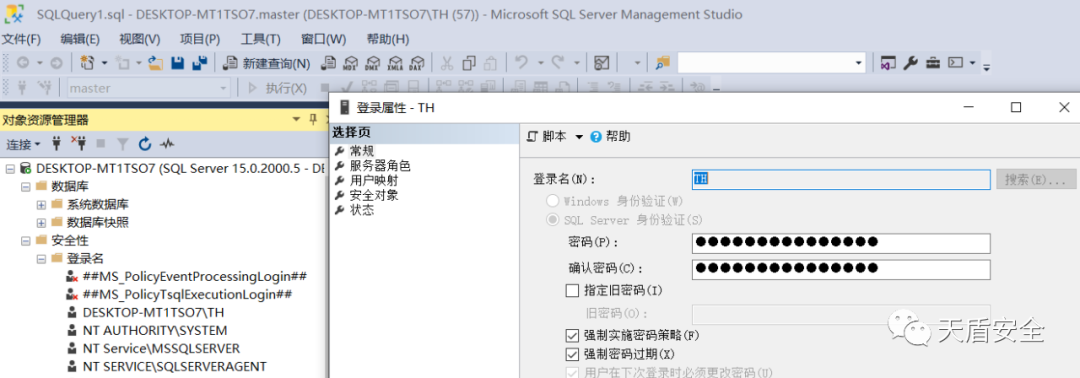
Task: Click the Save All icon
Action: [x=200, y=63]
